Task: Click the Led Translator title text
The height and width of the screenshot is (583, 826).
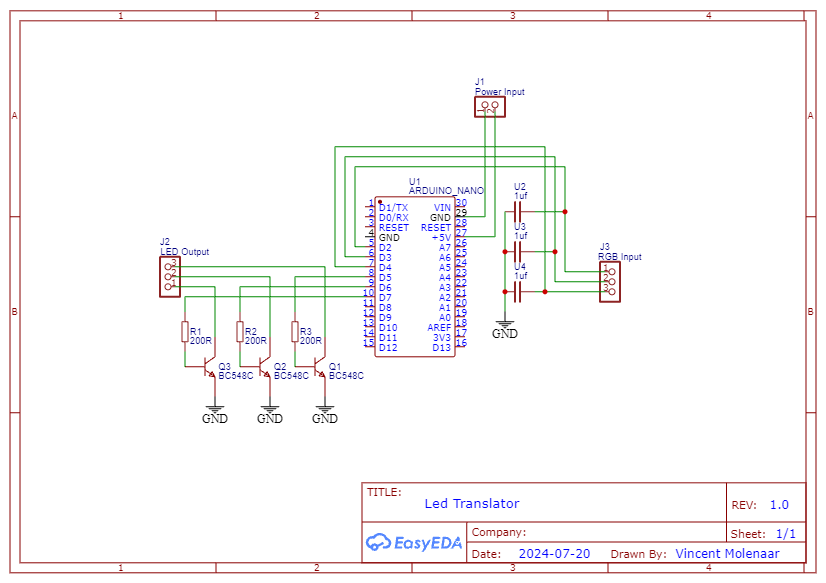Action: coord(472,503)
